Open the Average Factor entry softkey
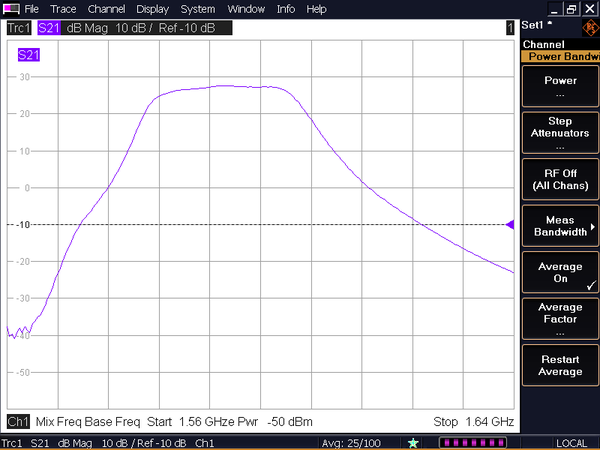Screen dimensions: 600x450 coord(560,319)
